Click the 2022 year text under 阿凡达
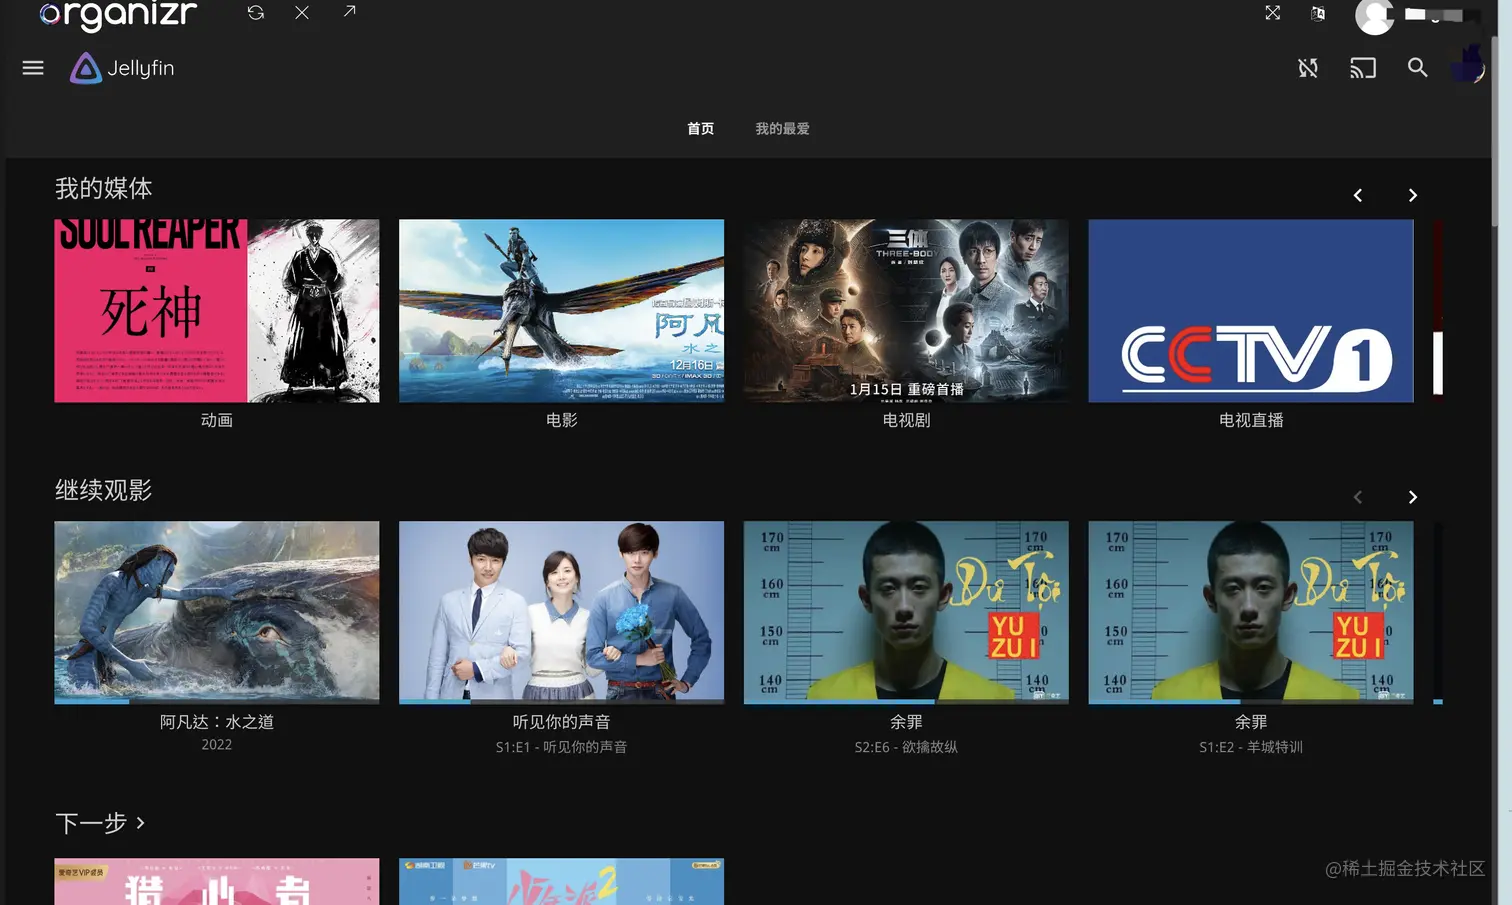 point(217,745)
